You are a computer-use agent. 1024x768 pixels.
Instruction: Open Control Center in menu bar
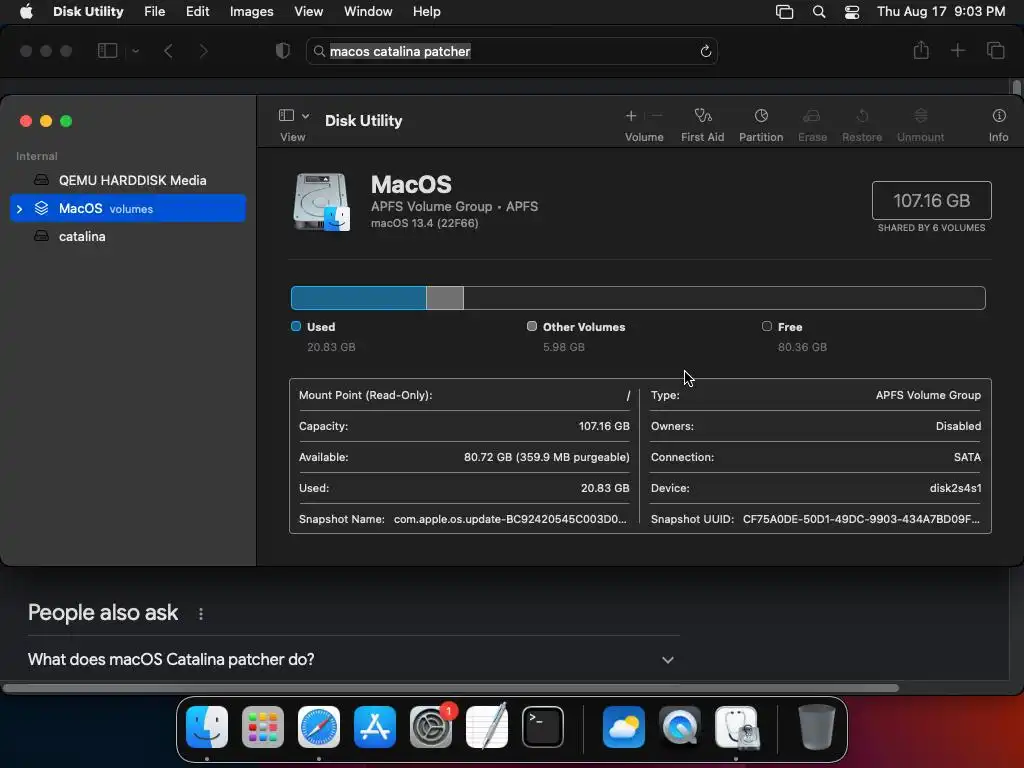(x=852, y=12)
